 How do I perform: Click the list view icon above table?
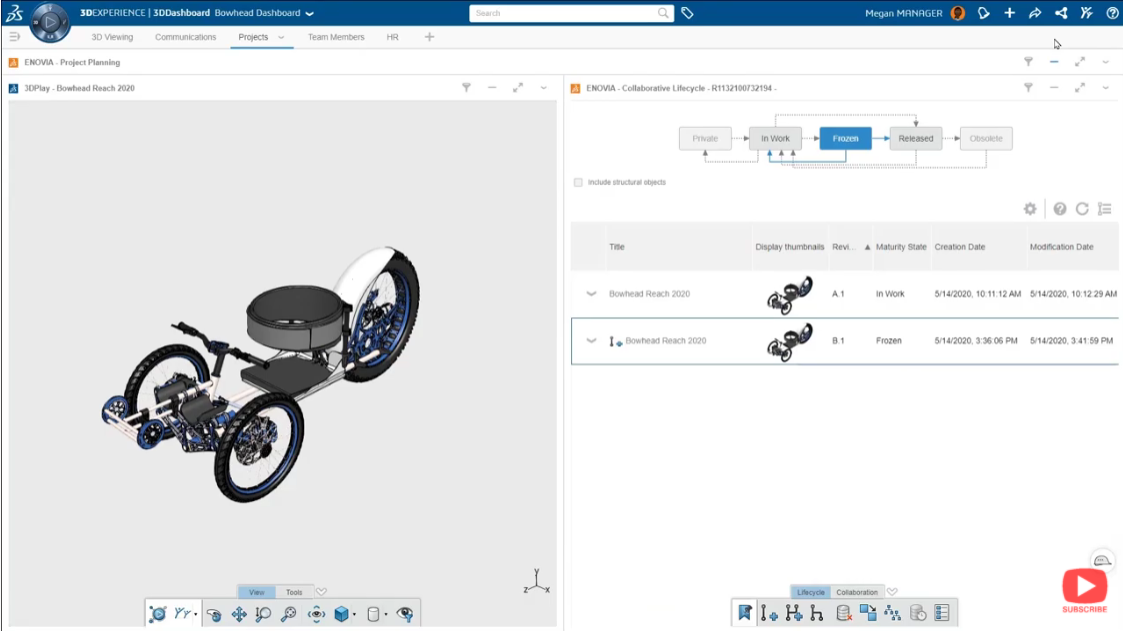tap(1104, 208)
